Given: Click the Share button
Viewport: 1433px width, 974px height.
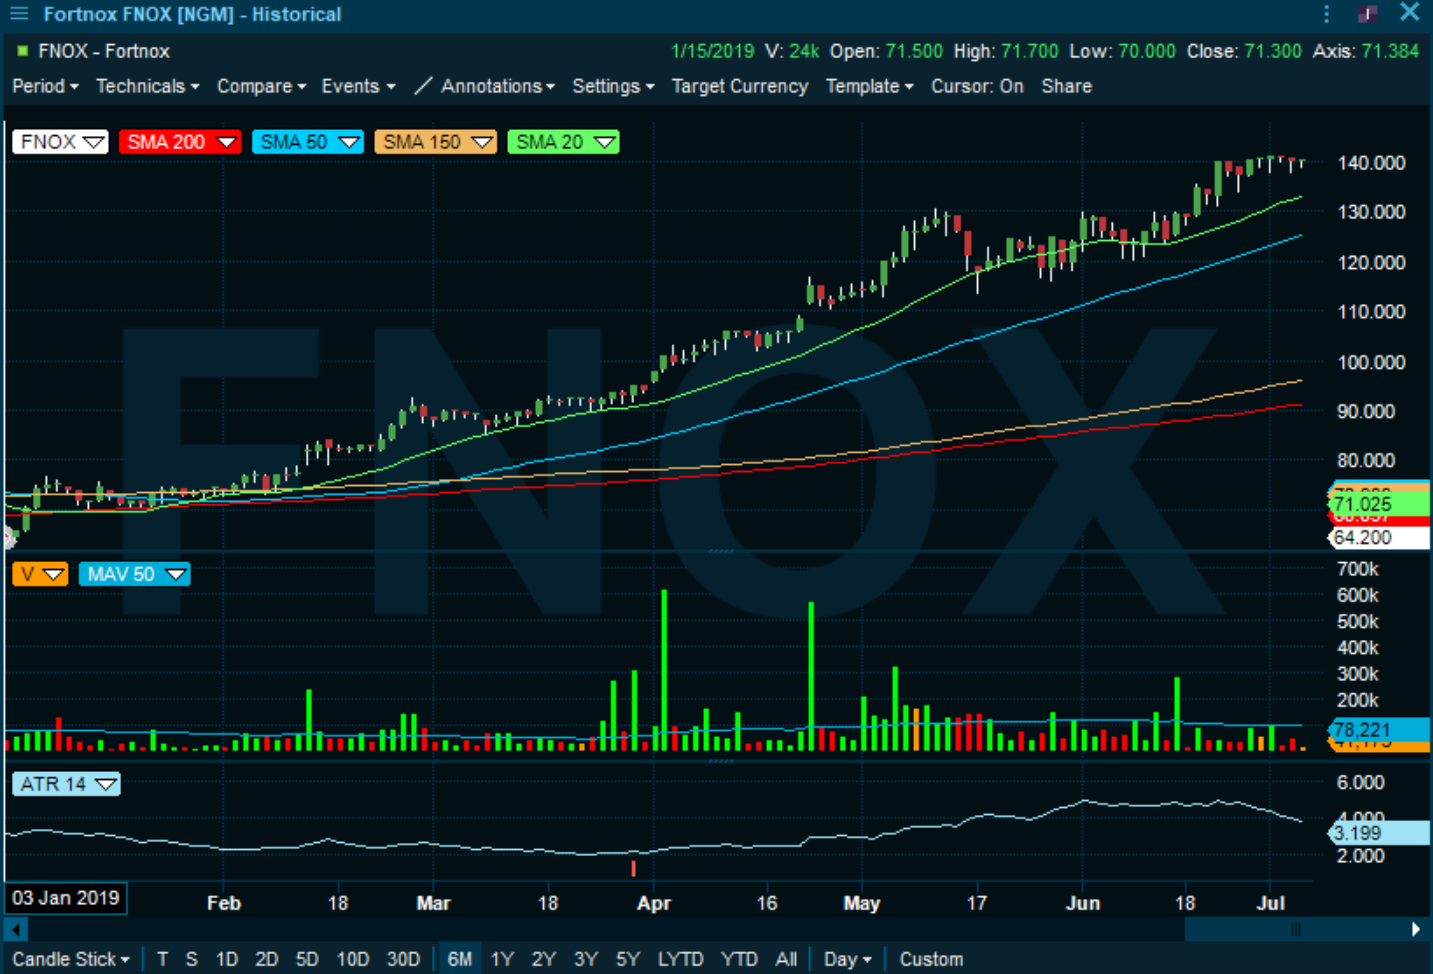Looking at the screenshot, I should point(1066,86).
